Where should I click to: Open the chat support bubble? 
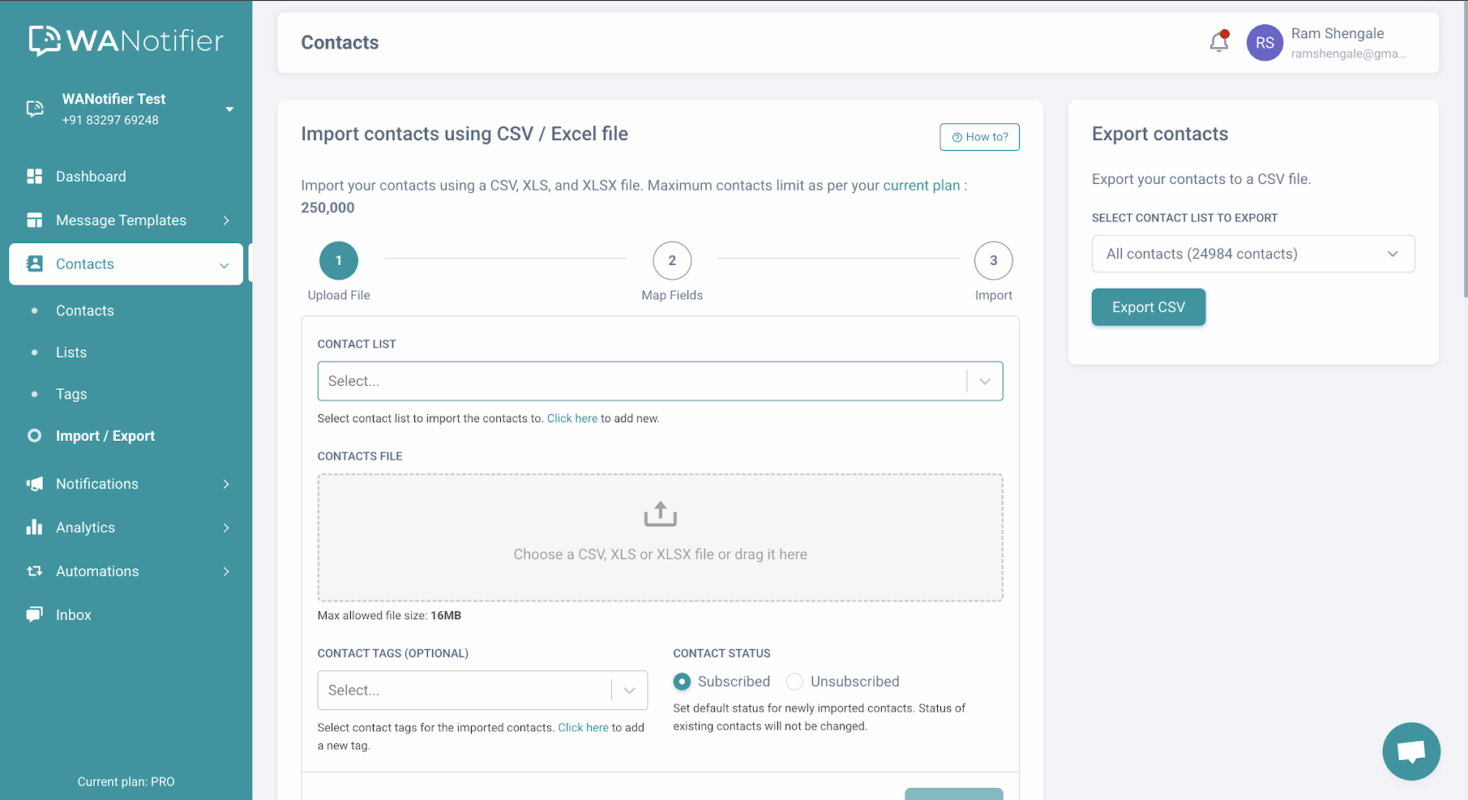point(1411,751)
